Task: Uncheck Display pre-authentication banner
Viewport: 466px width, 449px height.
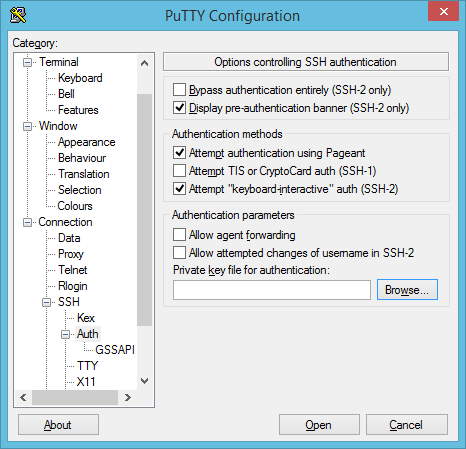Action: point(179,108)
